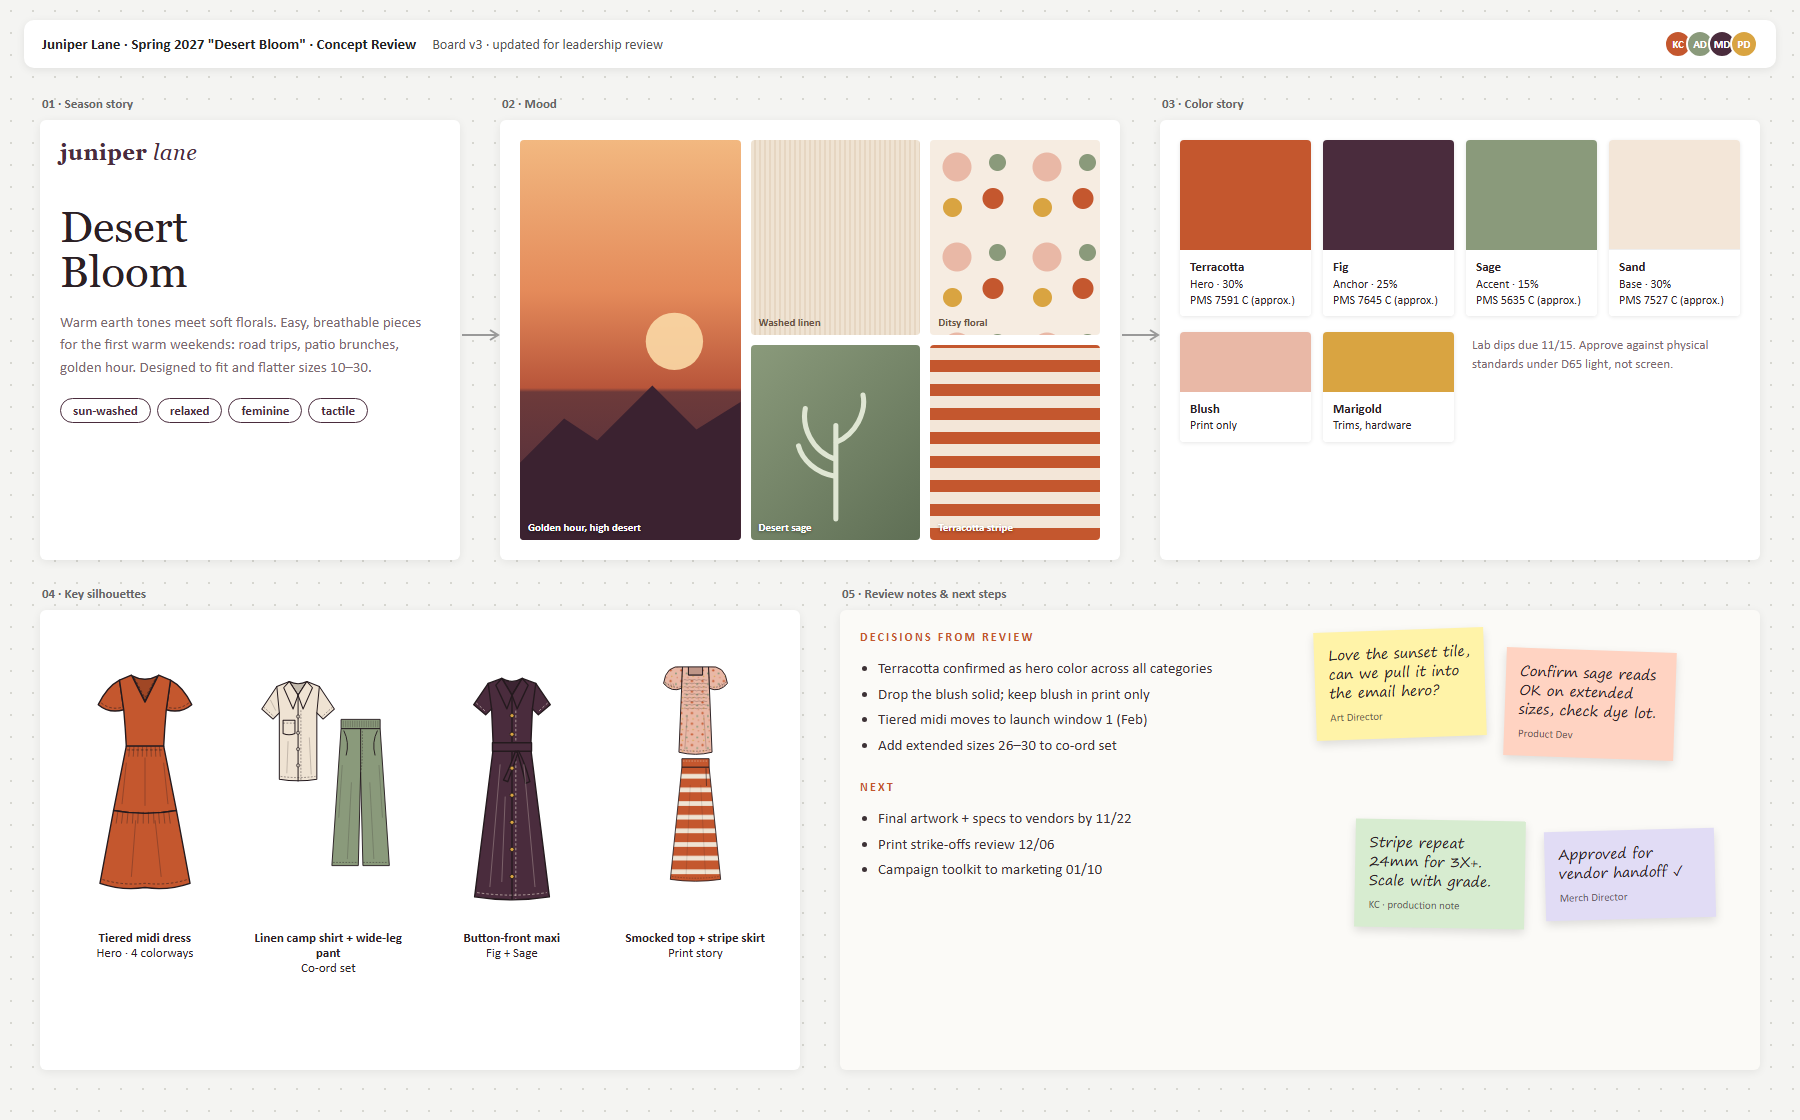This screenshot has height=1120, width=1800.
Task: Open the Washed linen mood tile
Action: pyautogui.click(x=835, y=237)
